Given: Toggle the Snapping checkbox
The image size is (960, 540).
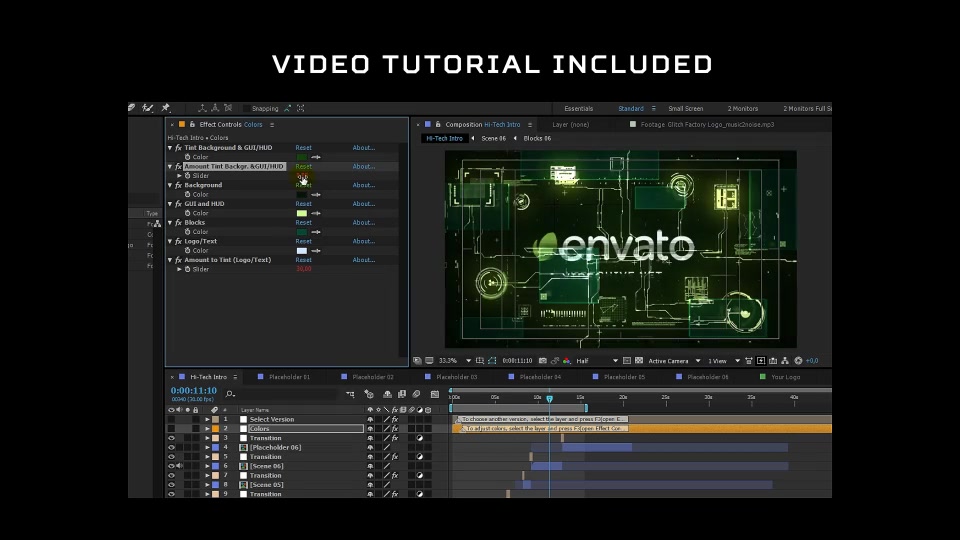Looking at the screenshot, I should click(247, 108).
